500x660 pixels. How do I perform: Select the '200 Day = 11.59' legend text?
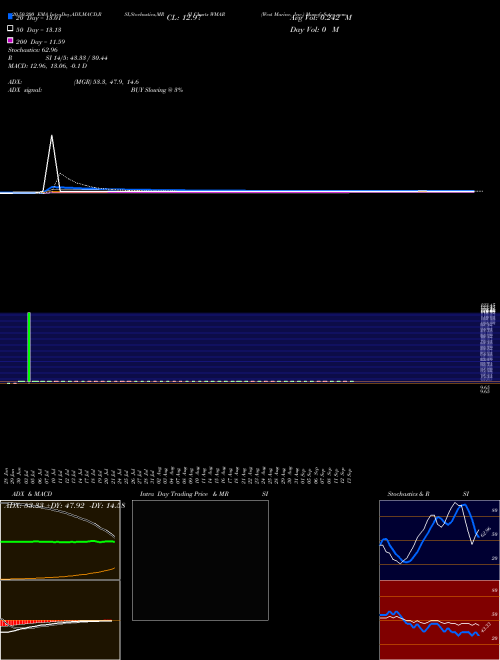point(40,42)
